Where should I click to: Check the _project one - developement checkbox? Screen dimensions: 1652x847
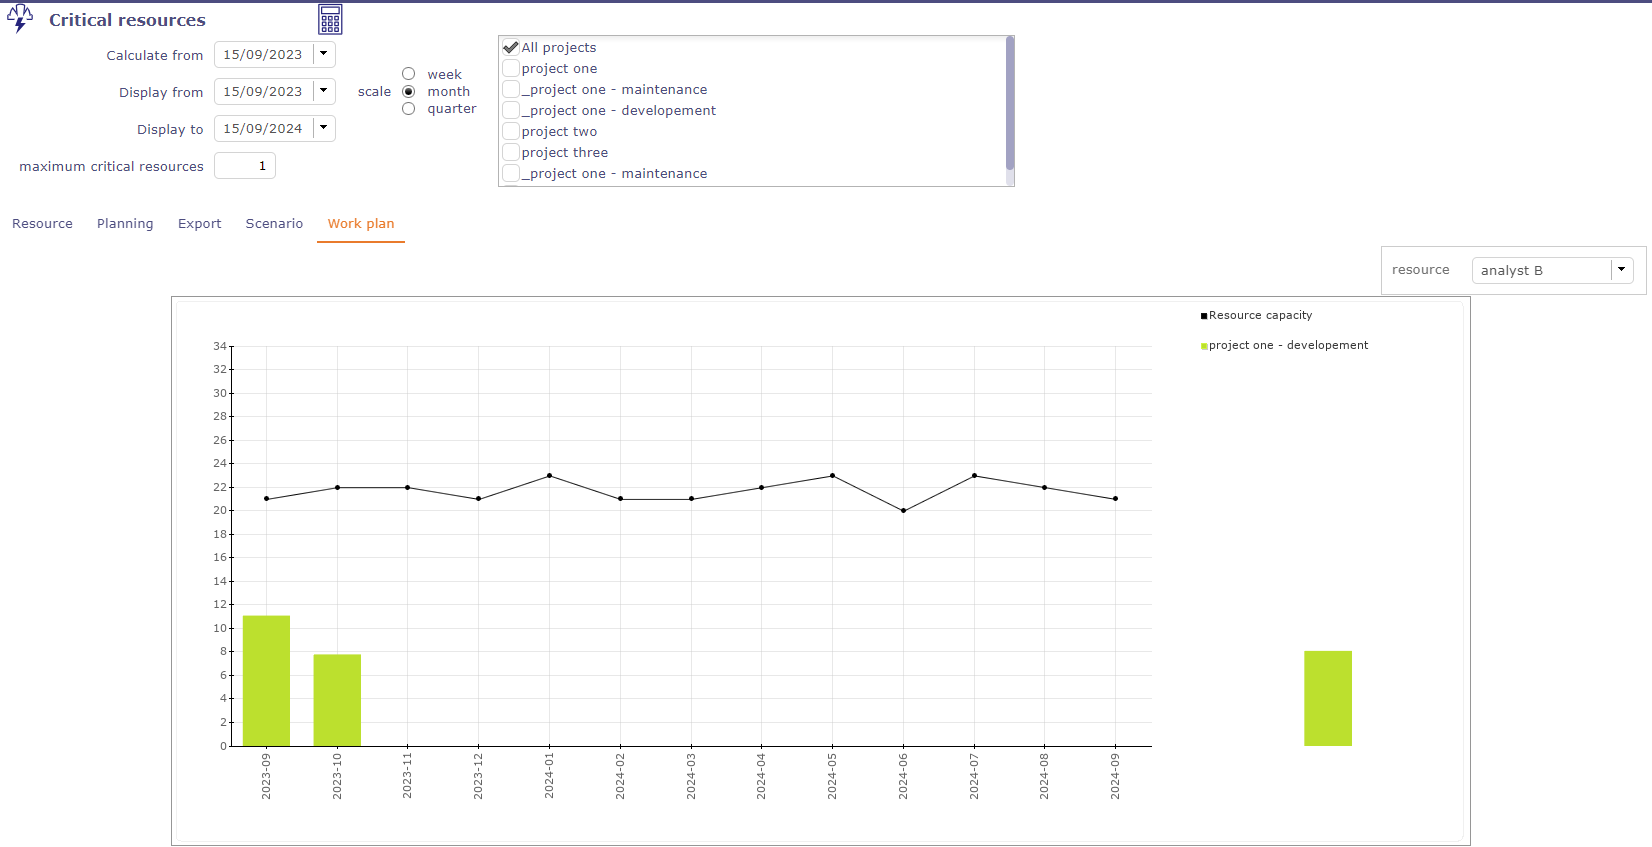[511, 110]
